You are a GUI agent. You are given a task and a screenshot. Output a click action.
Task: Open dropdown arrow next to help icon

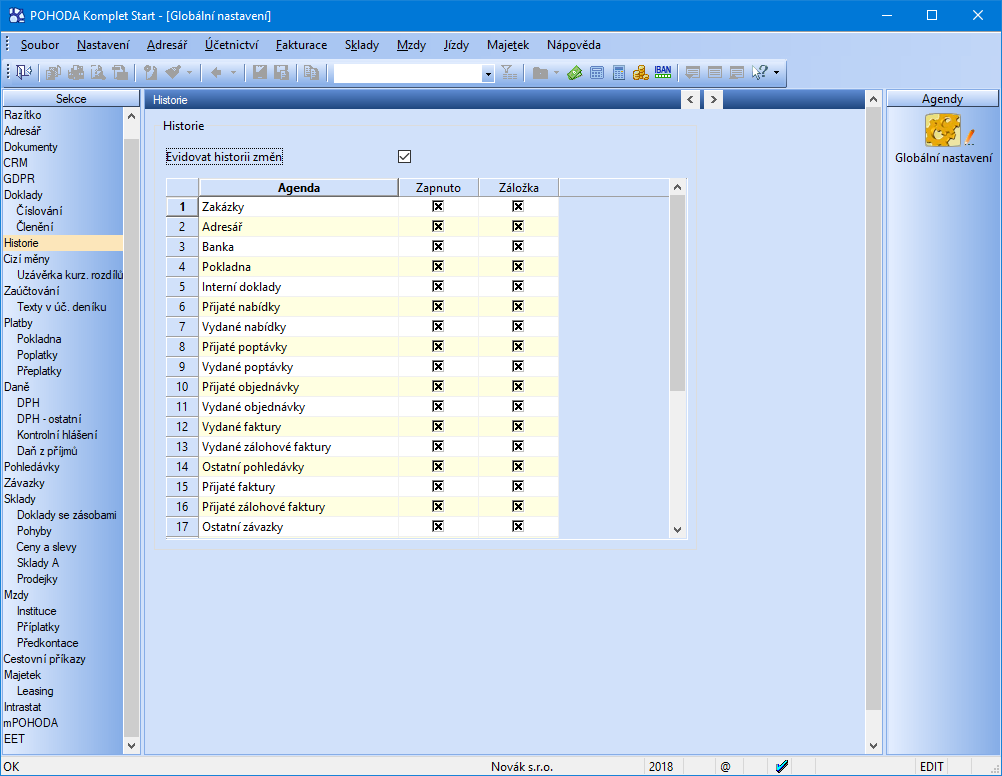click(776, 73)
